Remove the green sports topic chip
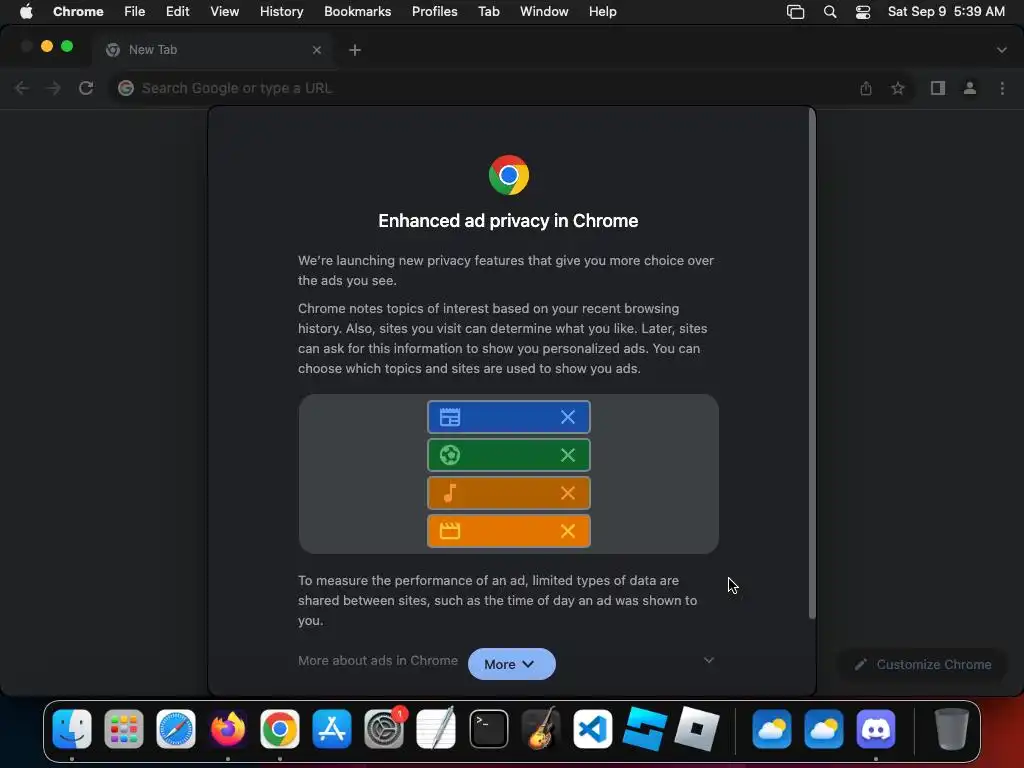This screenshot has height=768, width=1024. pos(568,455)
